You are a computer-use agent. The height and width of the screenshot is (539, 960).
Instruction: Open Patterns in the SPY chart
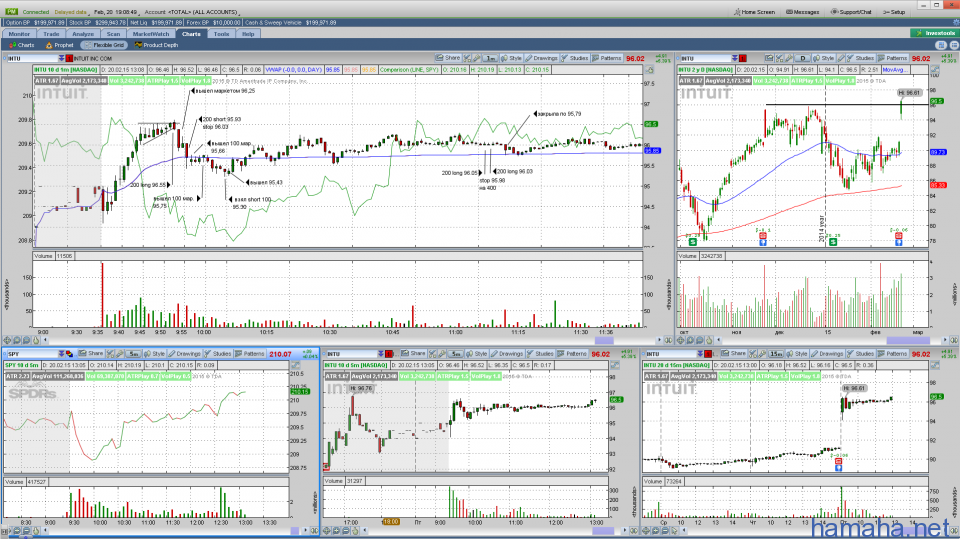(250, 353)
